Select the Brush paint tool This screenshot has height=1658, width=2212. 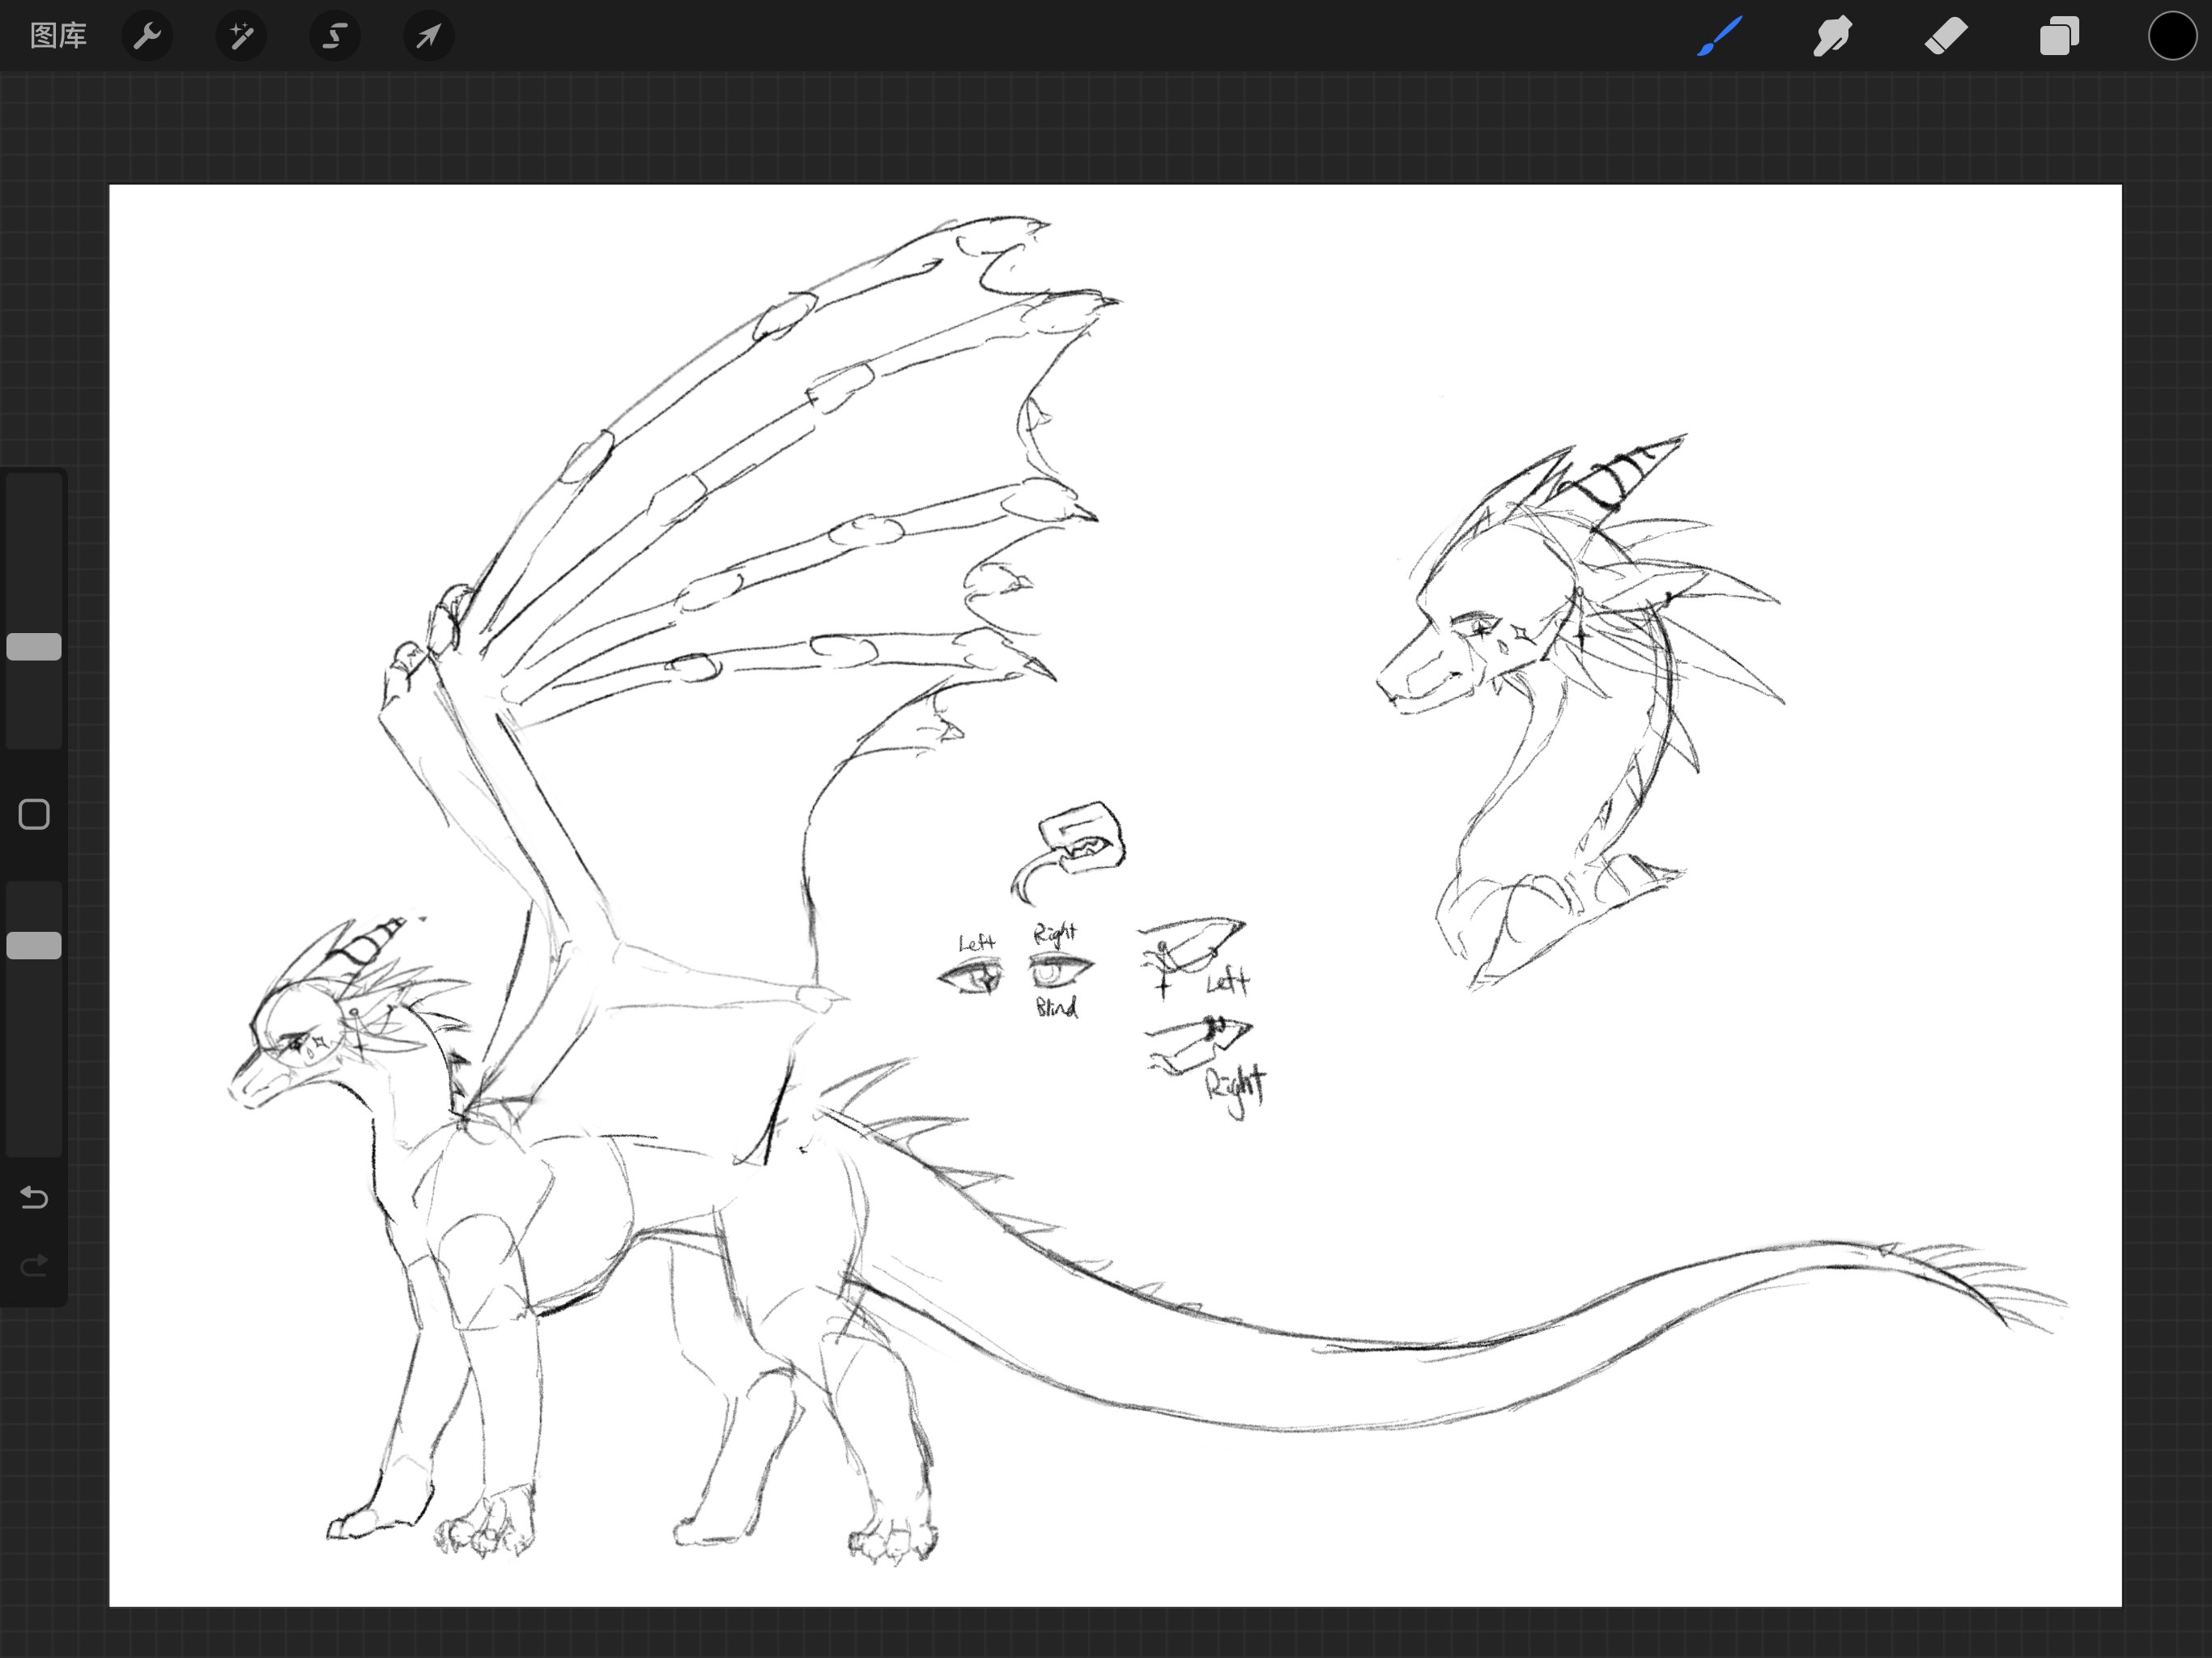click(x=1720, y=36)
